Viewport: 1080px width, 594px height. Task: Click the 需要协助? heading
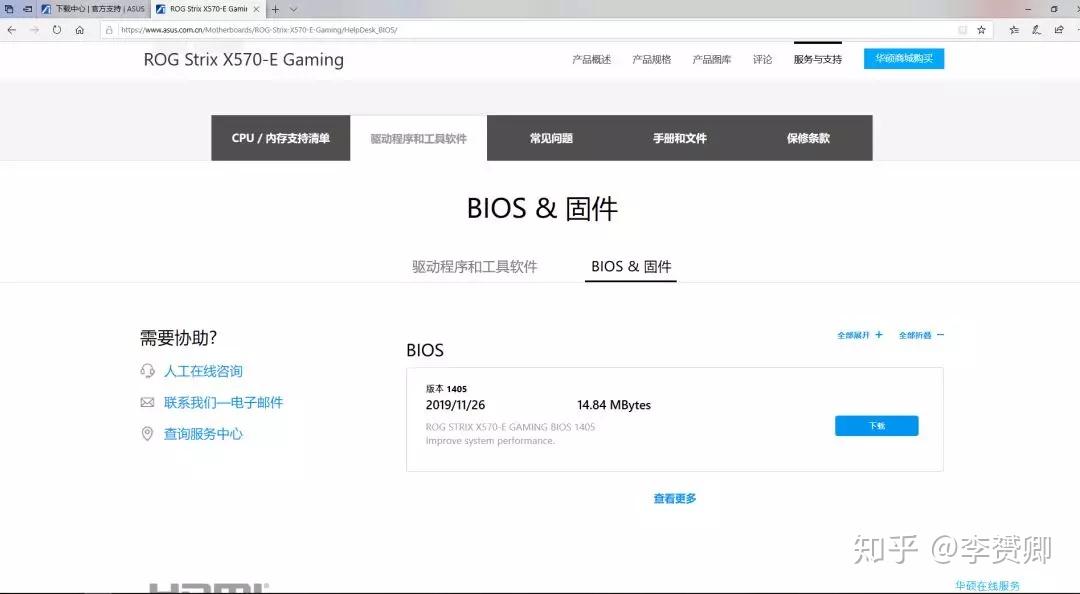178,338
